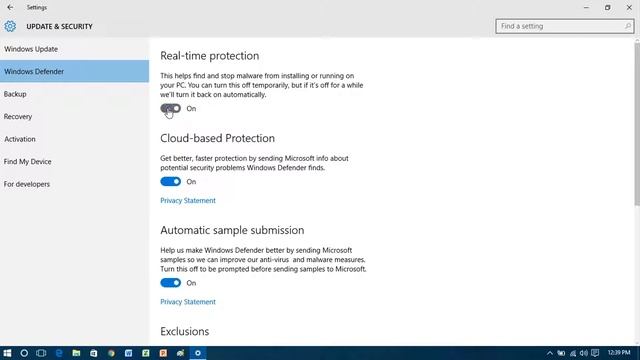Go to Recovery settings
The width and height of the screenshot is (640, 360).
coord(74,117)
